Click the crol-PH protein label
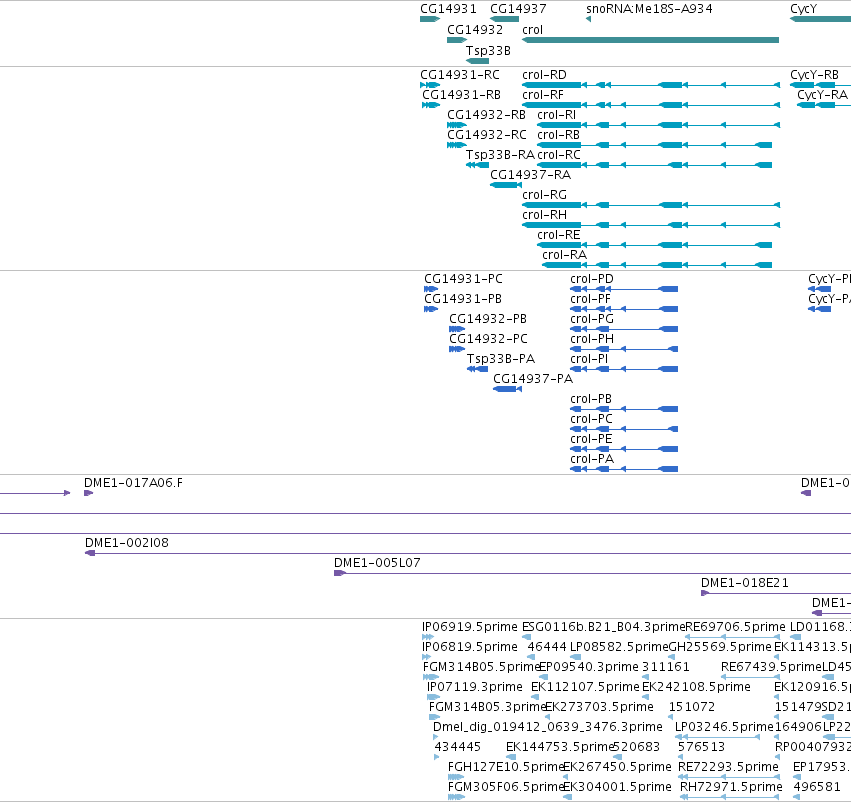 point(592,339)
